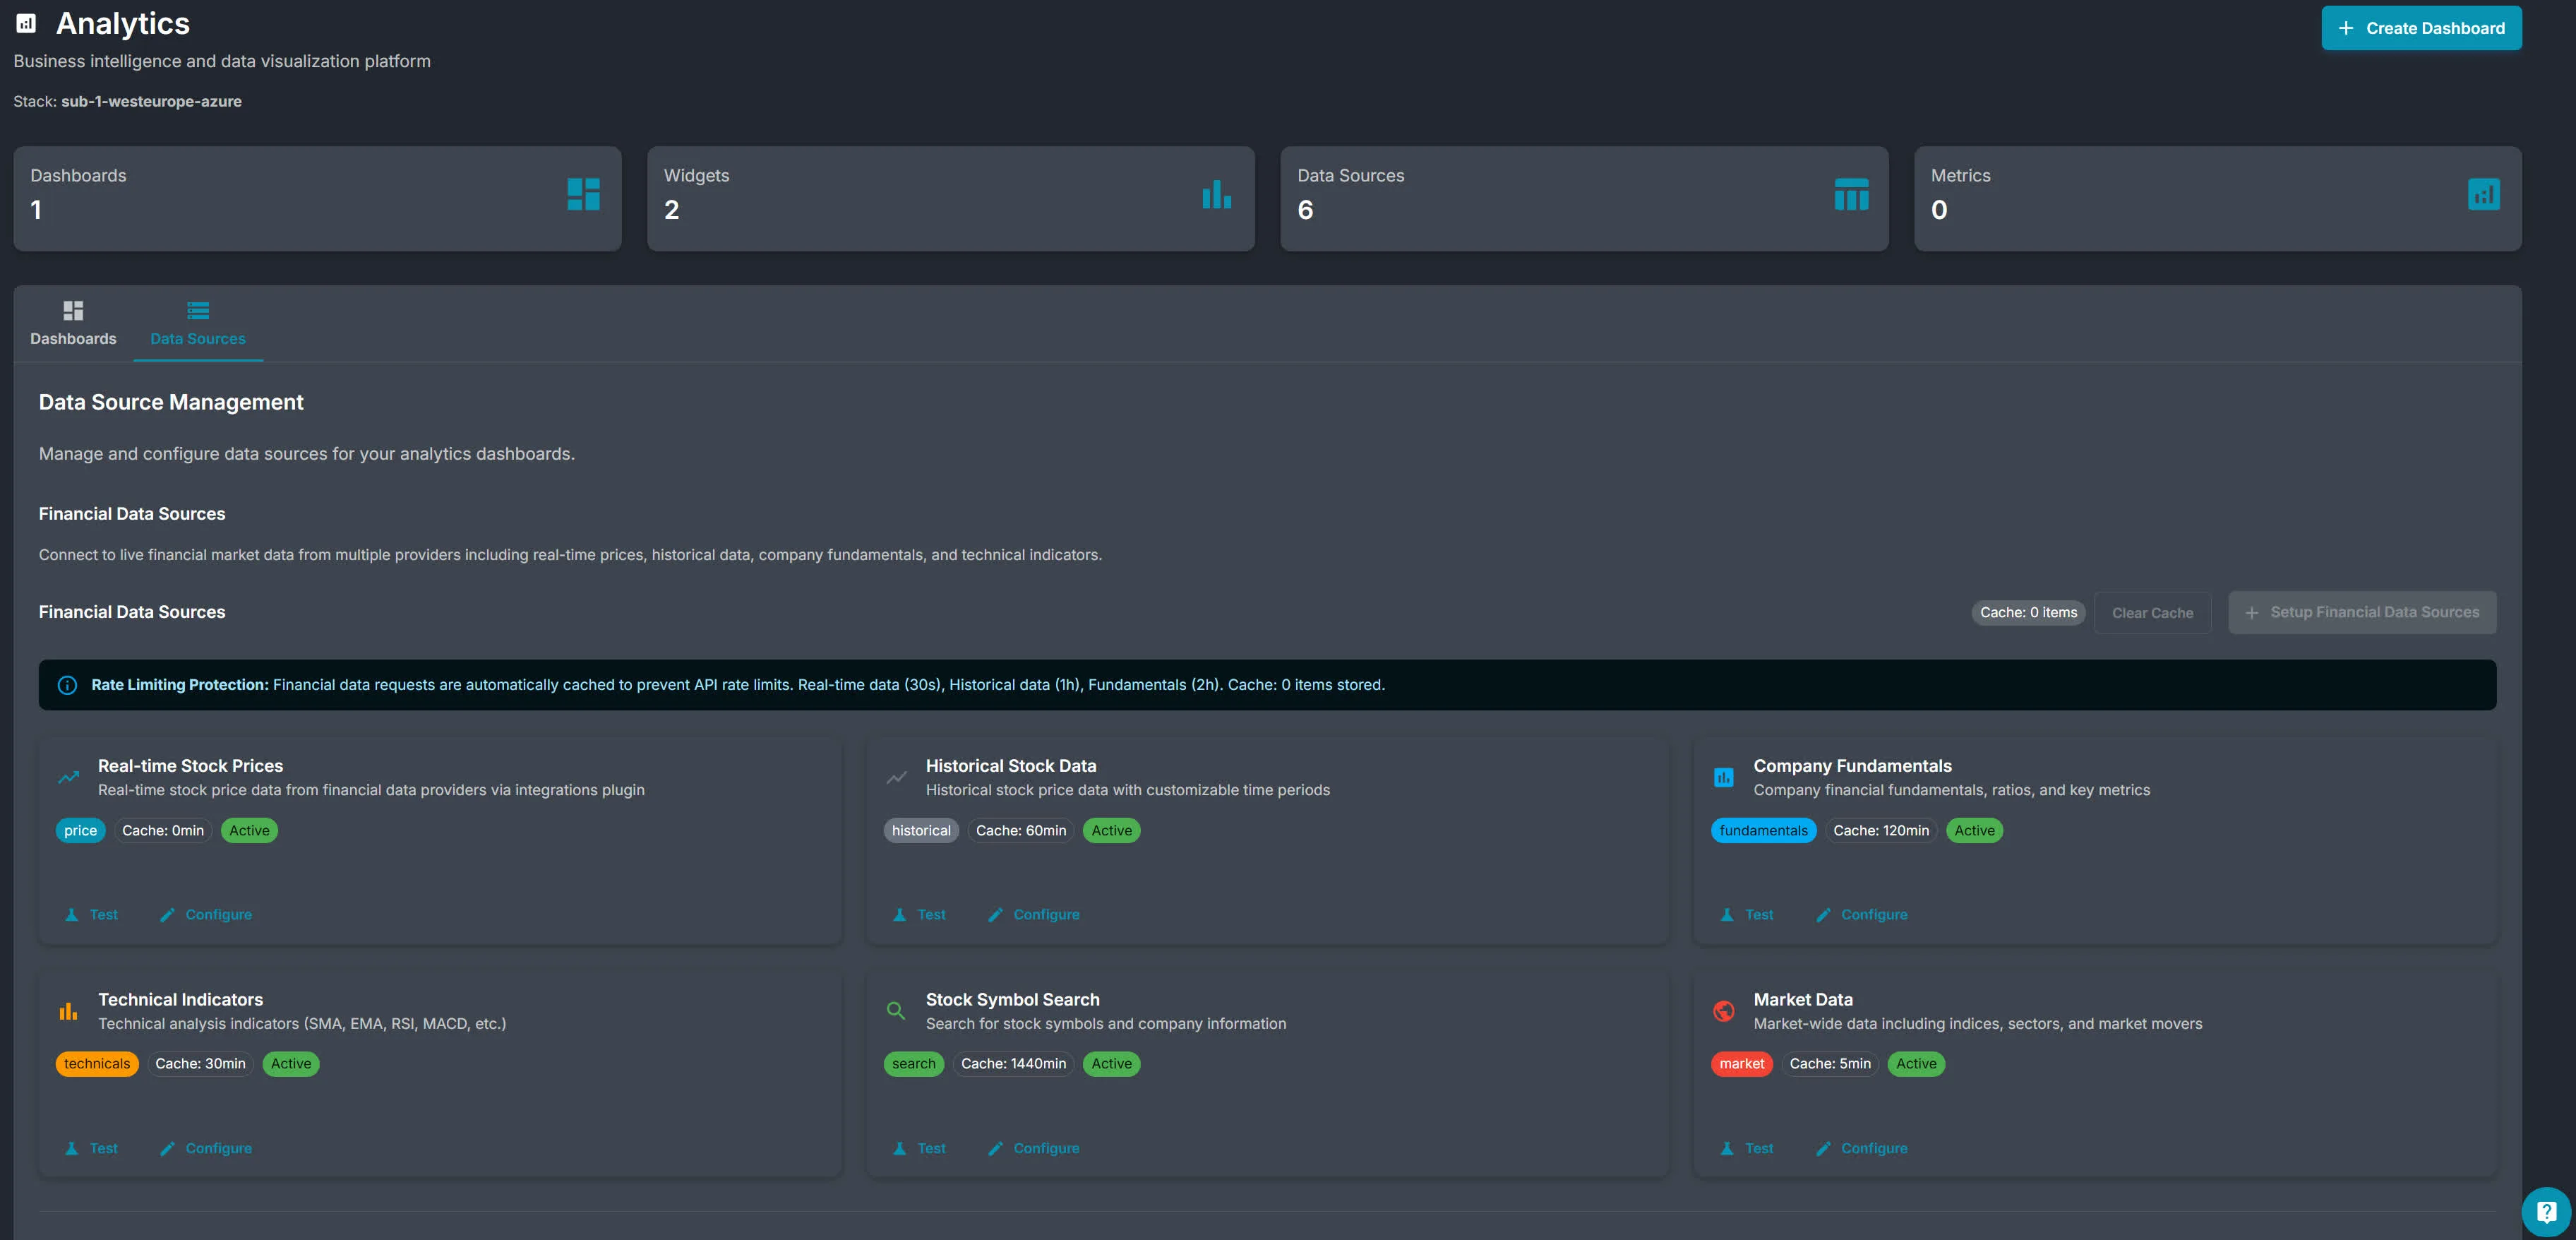The width and height of the screenshot is (2576, 1240).
Task: Click the Dashboards stat card grid icon
Action: [583, 194]
